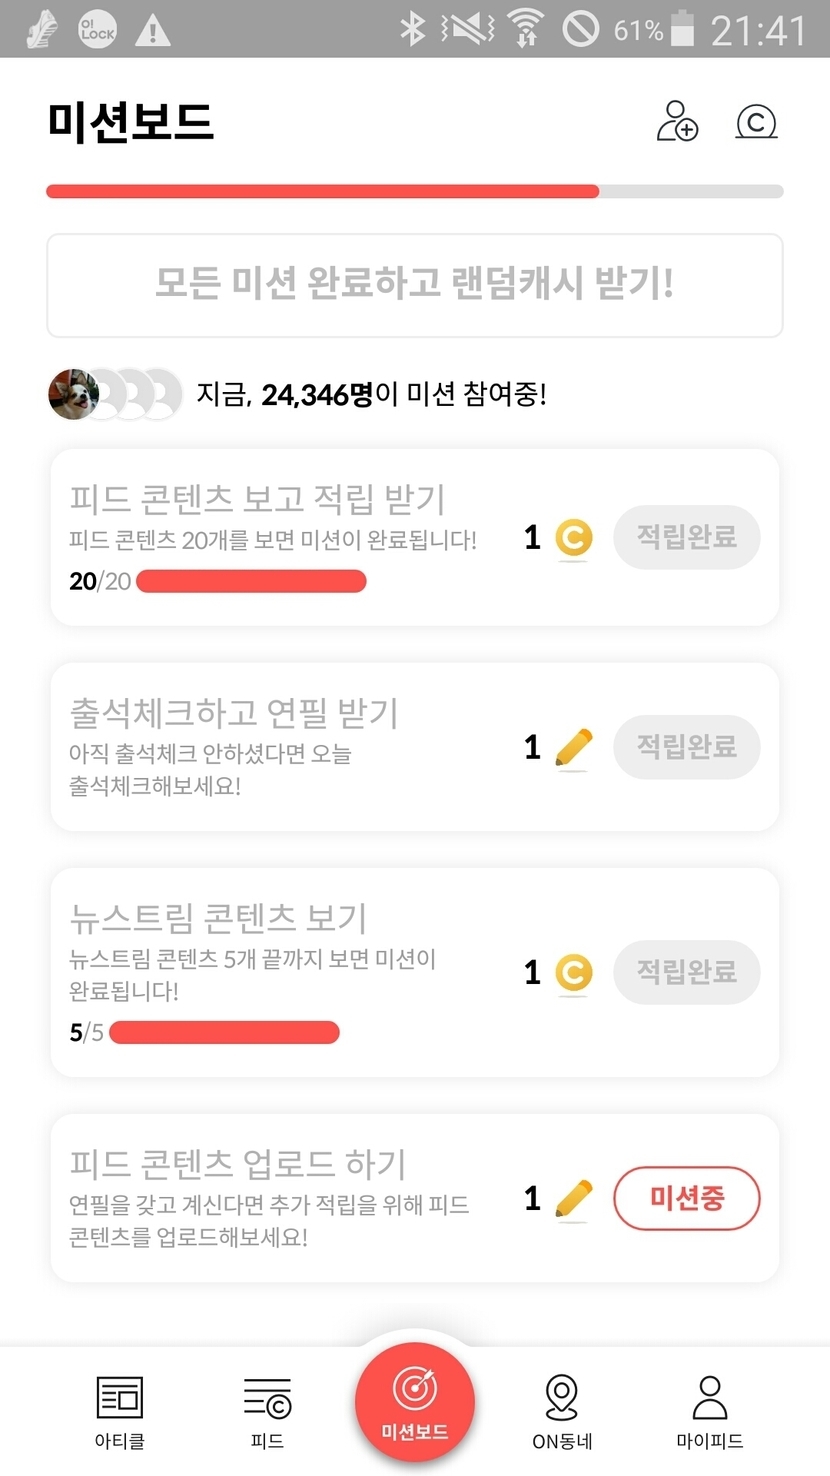830x1476 pixels.
Task: Tap the add friend icon
Action: 677,122
